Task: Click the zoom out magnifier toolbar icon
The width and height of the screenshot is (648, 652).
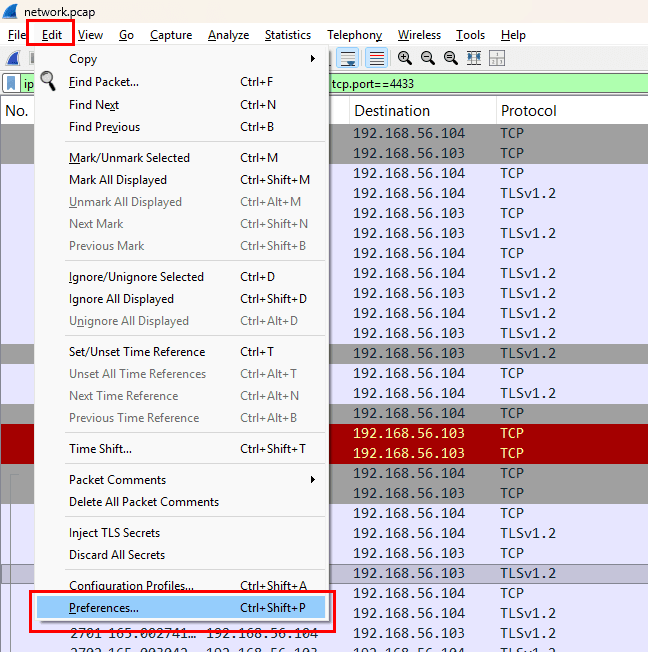Action: pos(428,59)
